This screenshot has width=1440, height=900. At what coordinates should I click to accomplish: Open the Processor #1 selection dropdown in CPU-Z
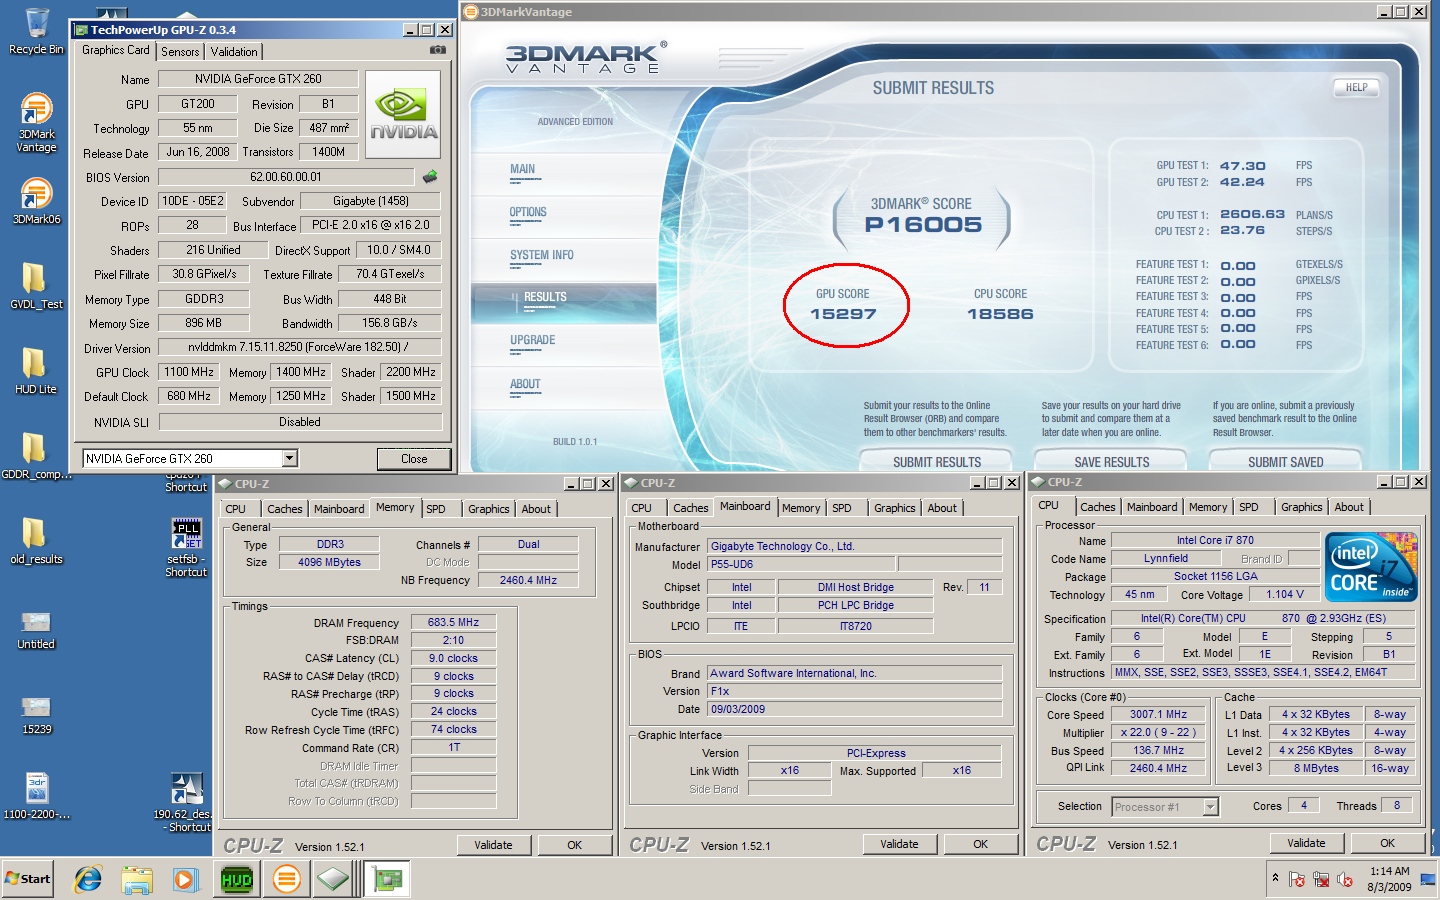click(1212, 807)
